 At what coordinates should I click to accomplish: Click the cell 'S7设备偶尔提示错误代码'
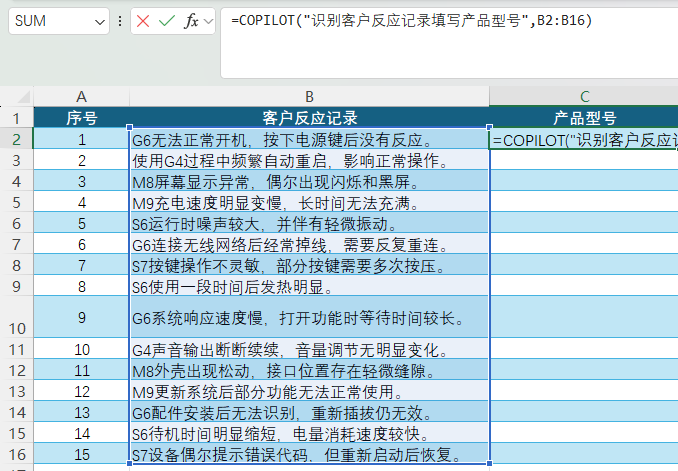point(309,454)
